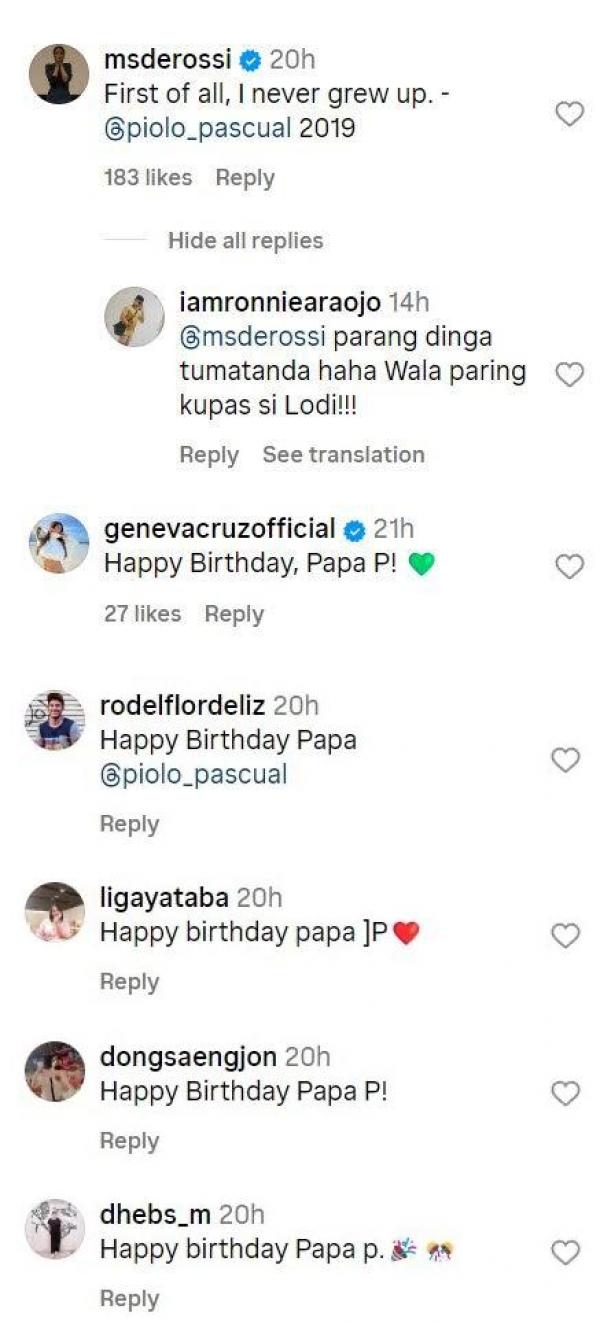Reply to msderossi's comment
600x1324 pixels.
[245, 178]
